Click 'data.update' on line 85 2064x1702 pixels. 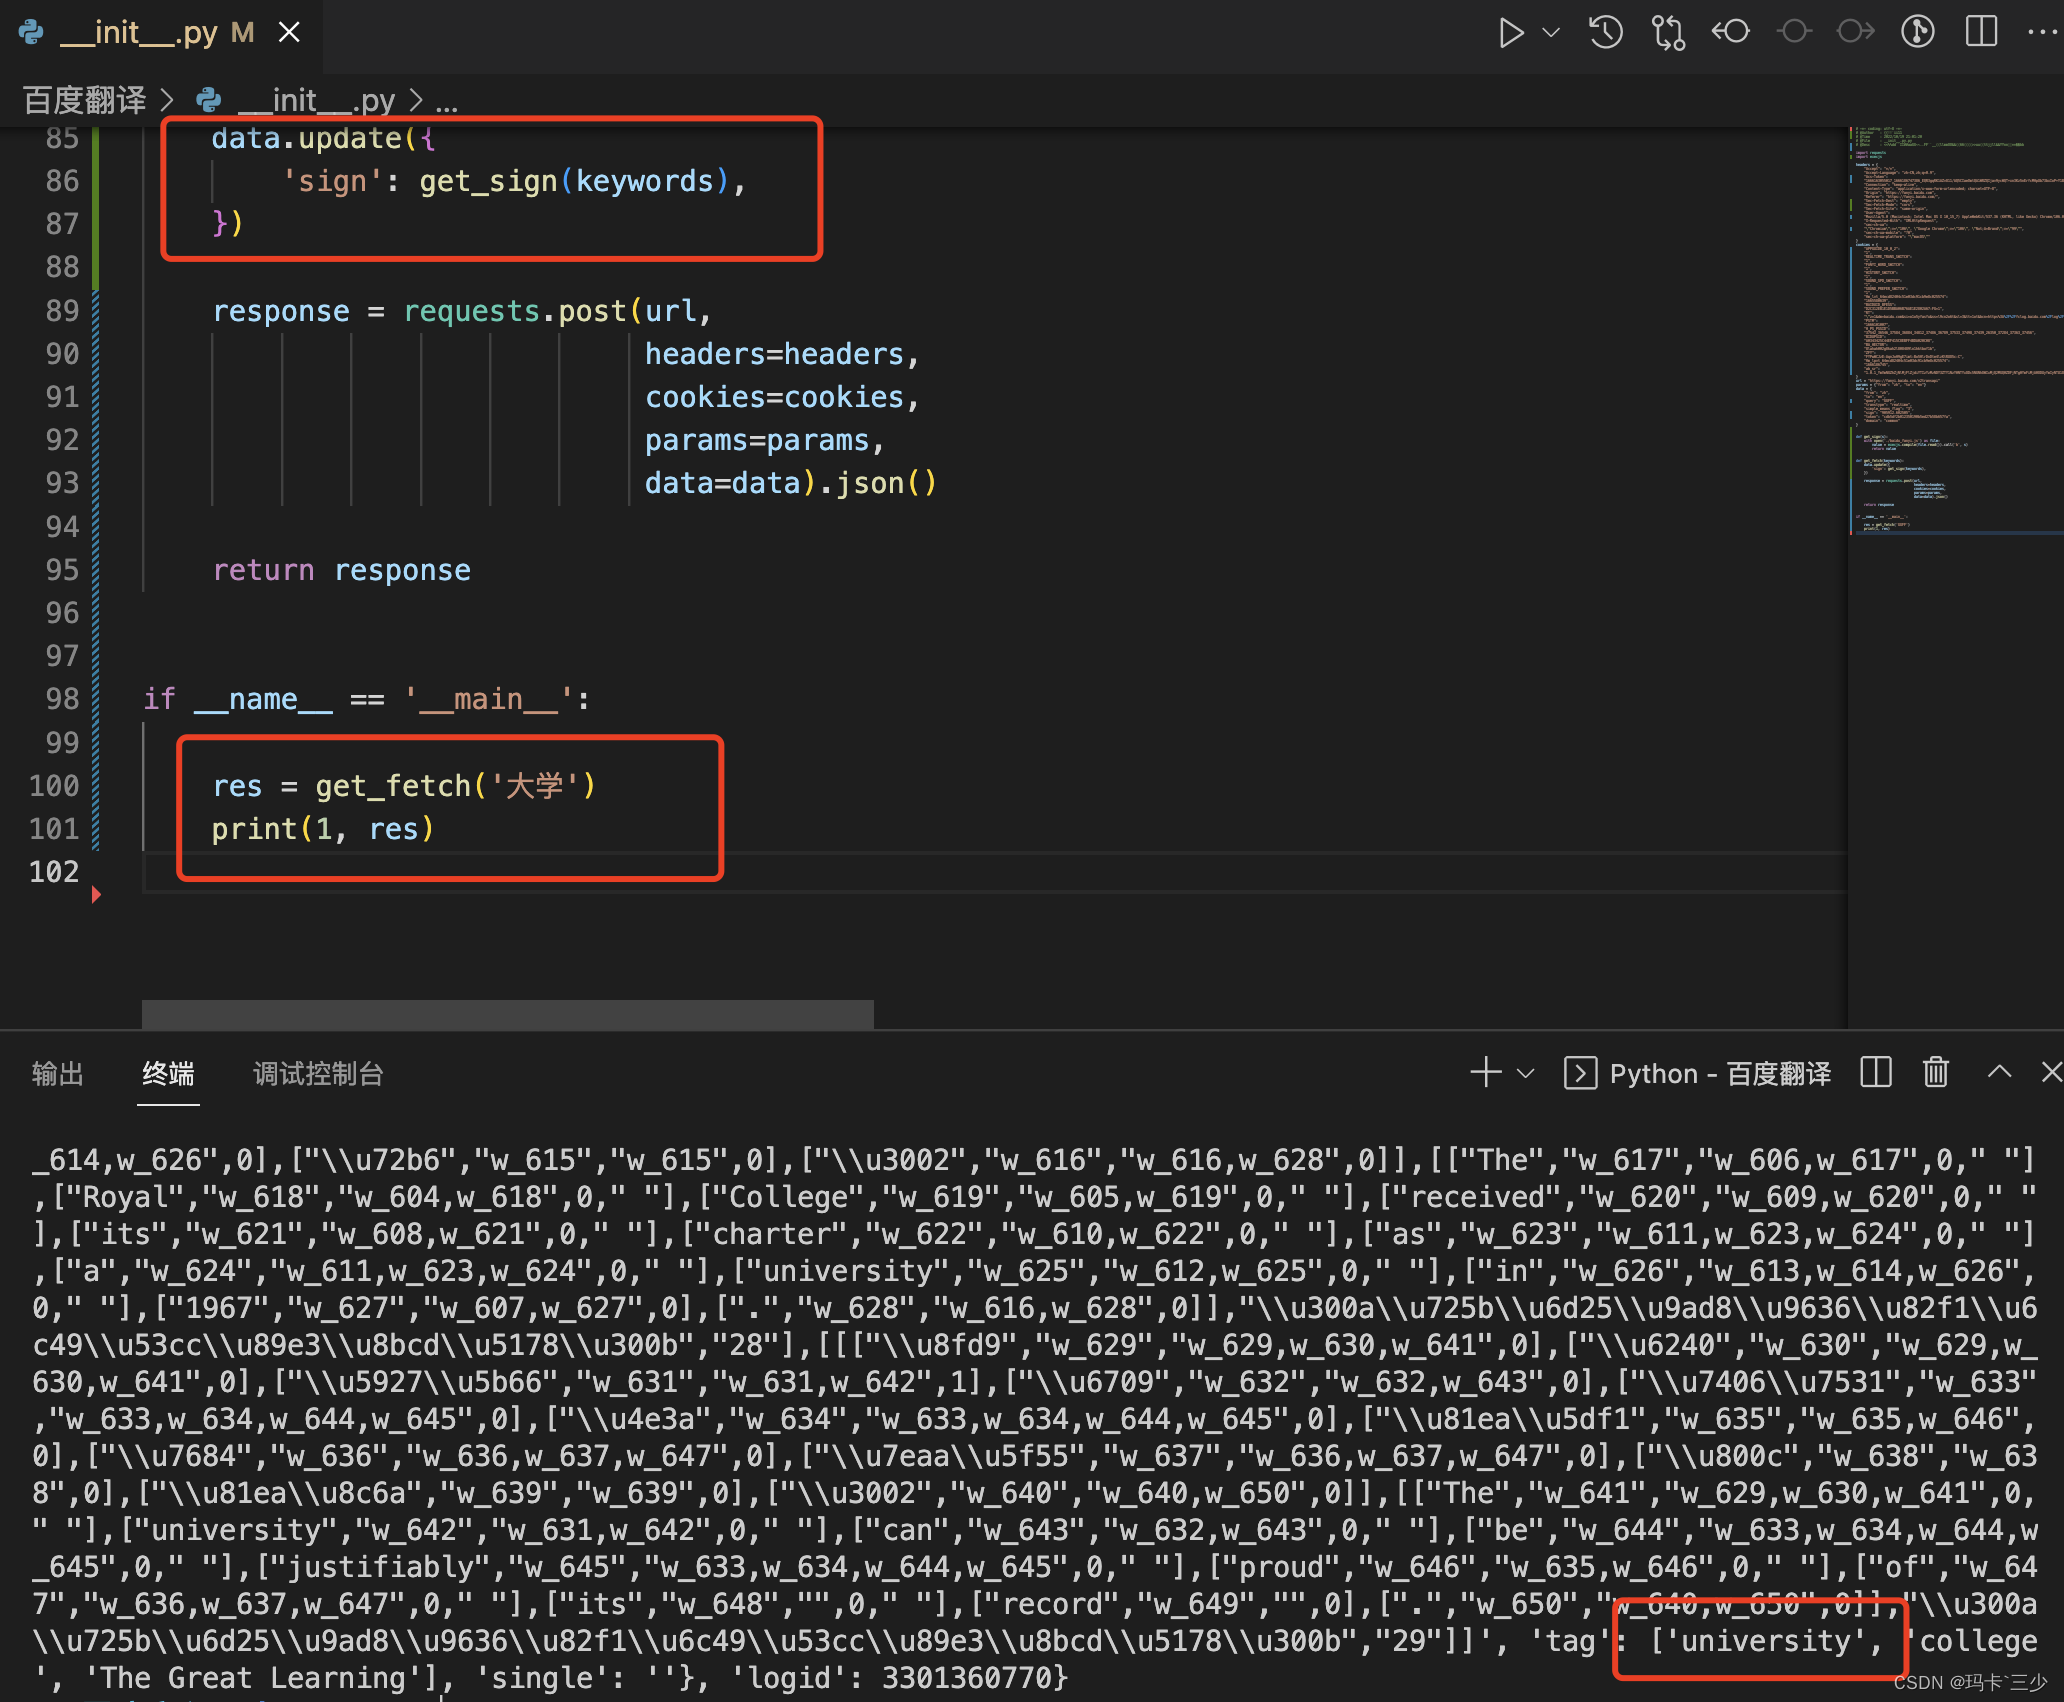[x=306, y=138]
